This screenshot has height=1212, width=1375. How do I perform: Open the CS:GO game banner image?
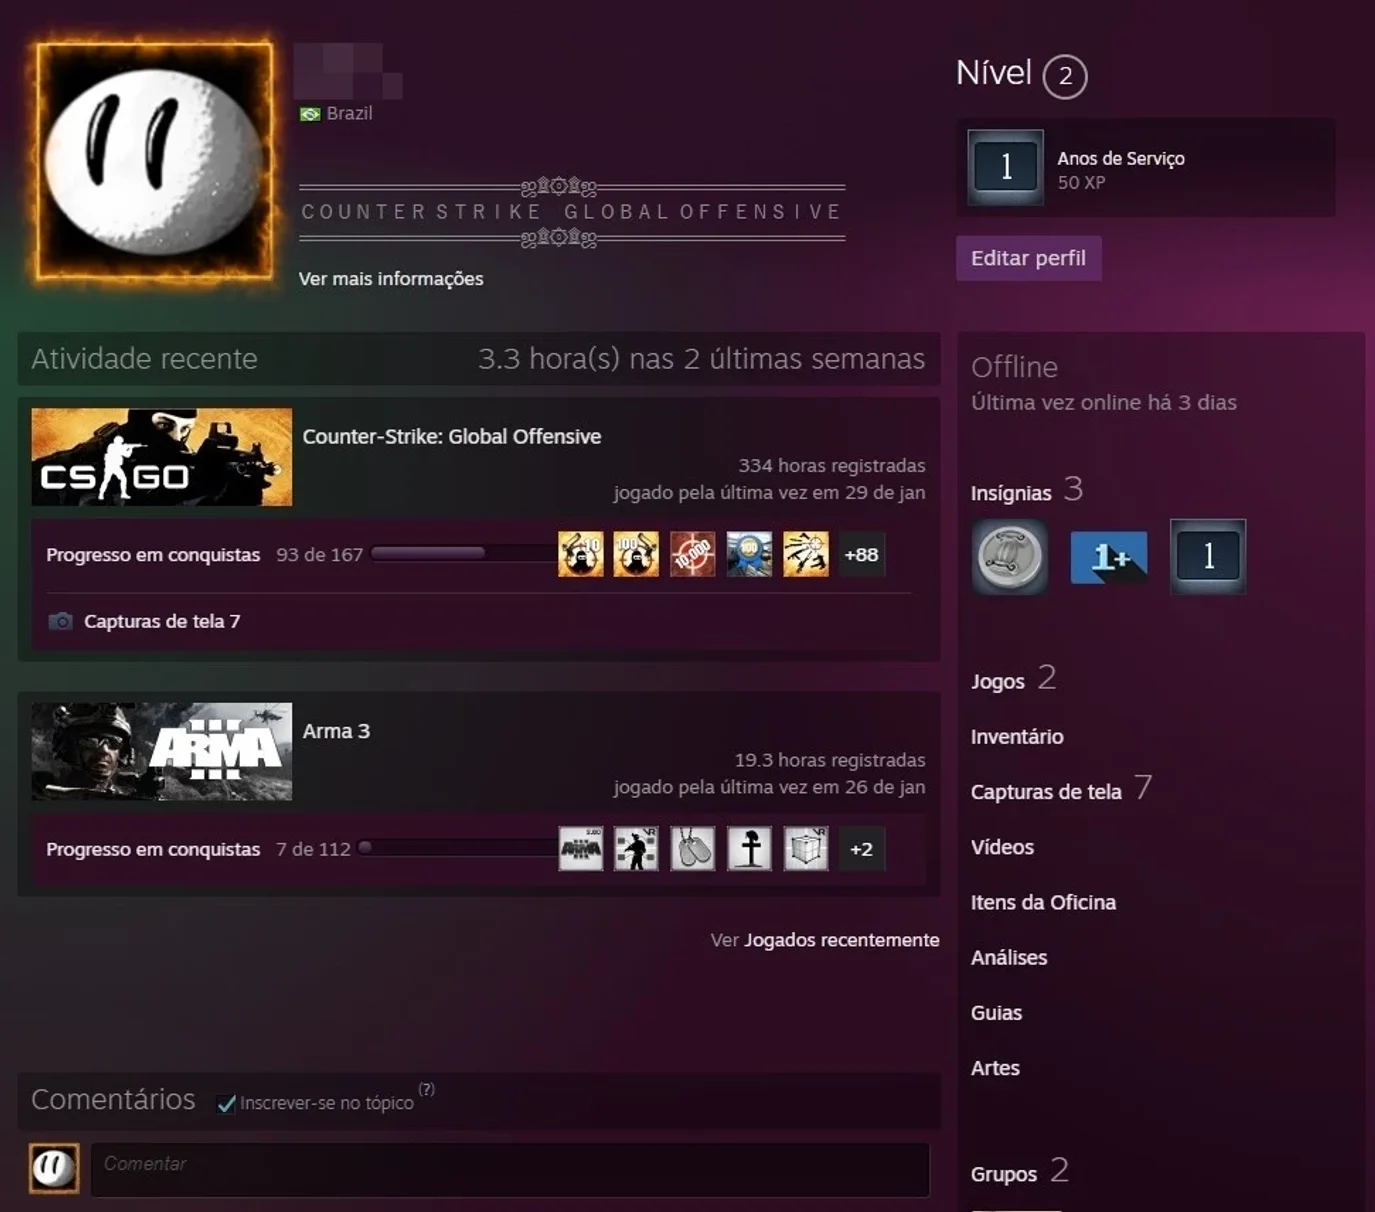tap(162, 457)
